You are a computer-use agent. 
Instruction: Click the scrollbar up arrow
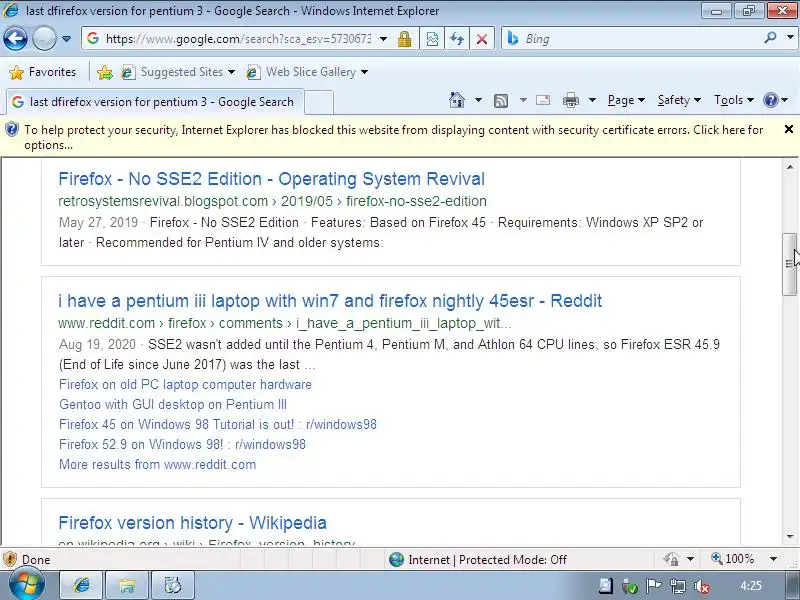point(790,167)
